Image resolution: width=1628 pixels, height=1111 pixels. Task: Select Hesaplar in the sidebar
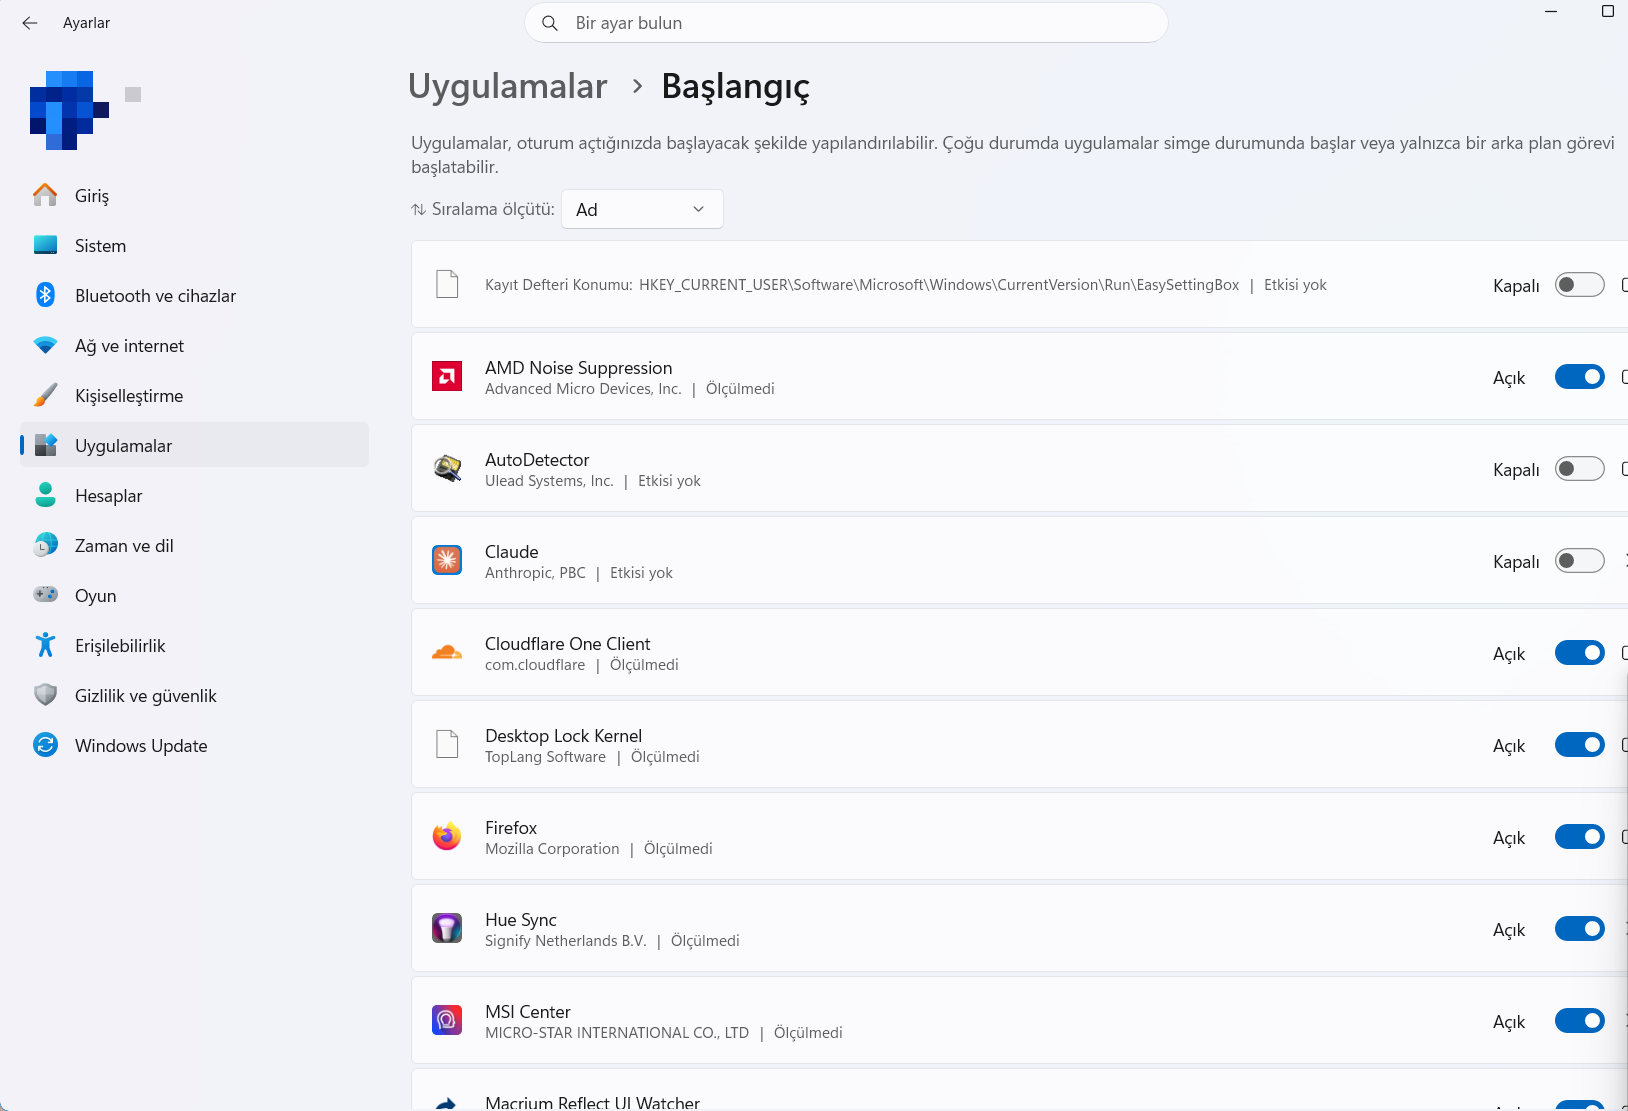194,495
